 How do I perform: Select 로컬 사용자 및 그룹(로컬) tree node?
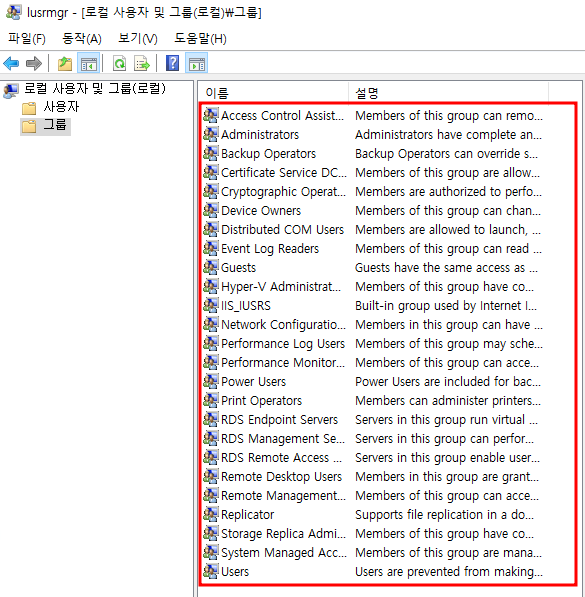pyautogui.click(x=95, y=89)
